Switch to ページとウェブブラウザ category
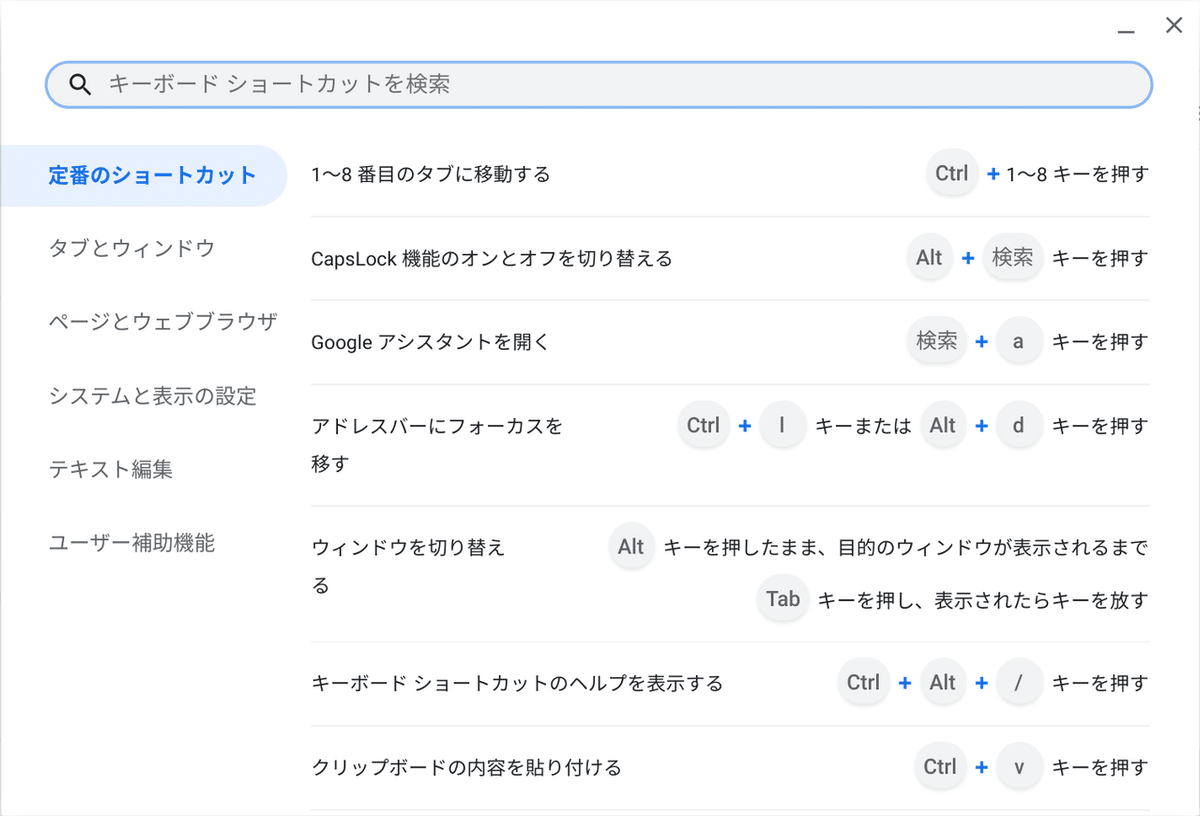This screenshot has height=816, width=1200. click(x=163, y=322)
